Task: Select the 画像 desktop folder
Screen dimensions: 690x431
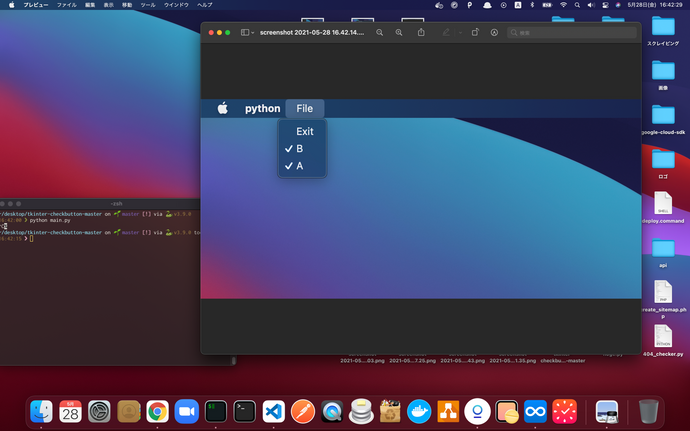Action: coord(663,75)
